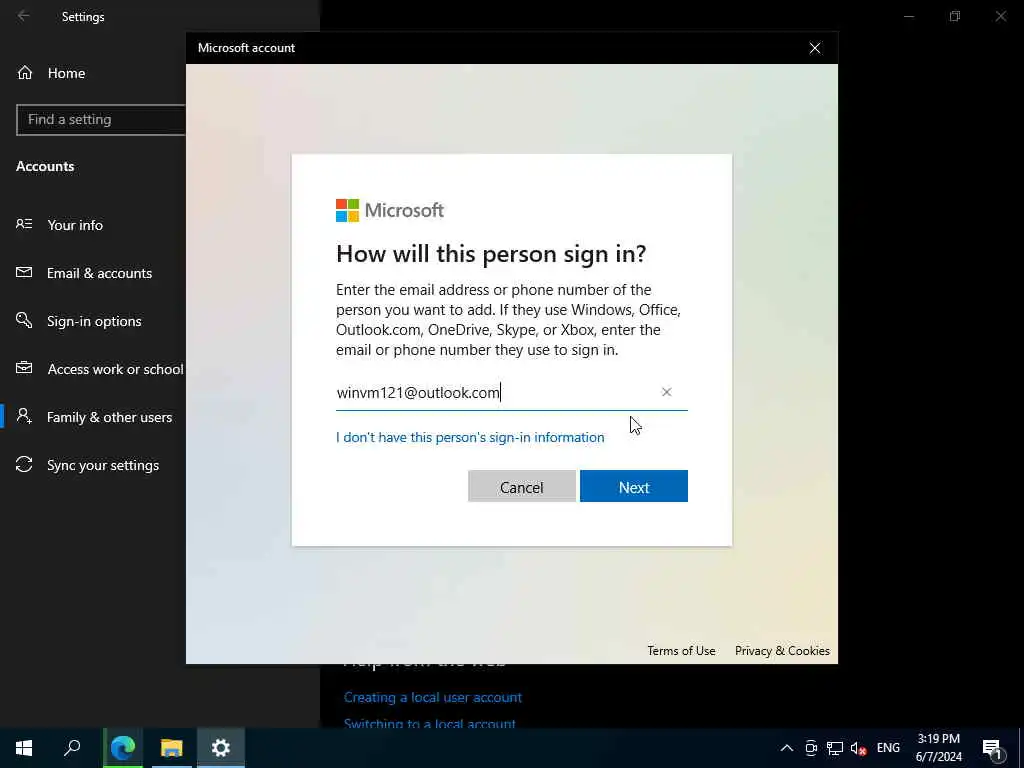This screenshot has height=768, width=1024.
Task: Open the notification center icon
Action: [992, 748]
